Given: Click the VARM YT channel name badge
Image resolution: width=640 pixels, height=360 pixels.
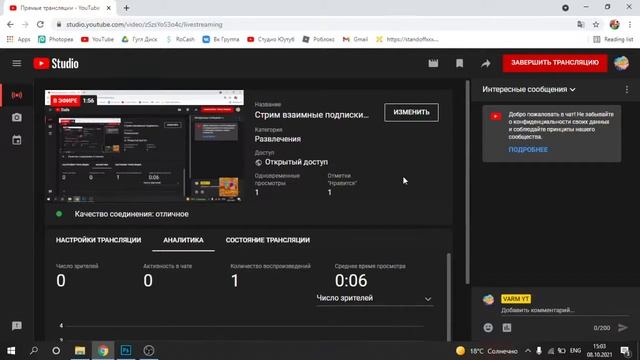Looking at the screenshot, I should point(516,299).
